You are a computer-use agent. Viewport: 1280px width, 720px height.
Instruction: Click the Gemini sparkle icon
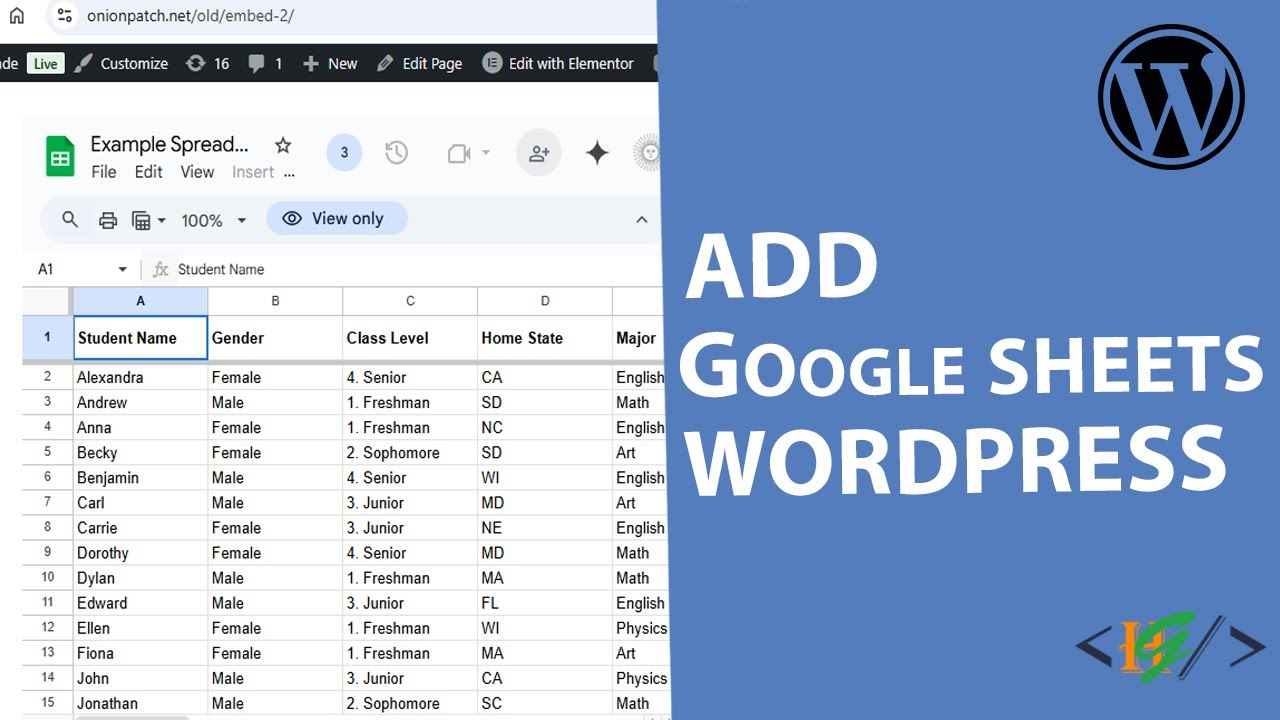597,153
